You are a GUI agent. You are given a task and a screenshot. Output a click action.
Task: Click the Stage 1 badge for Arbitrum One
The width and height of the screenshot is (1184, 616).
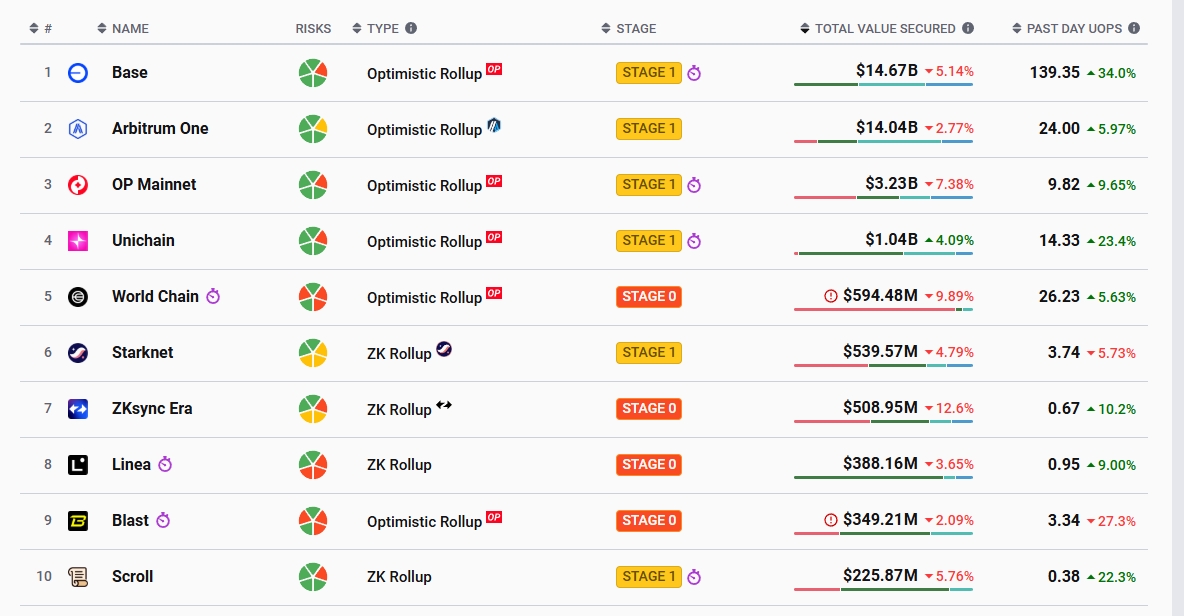tap(649, 129)
